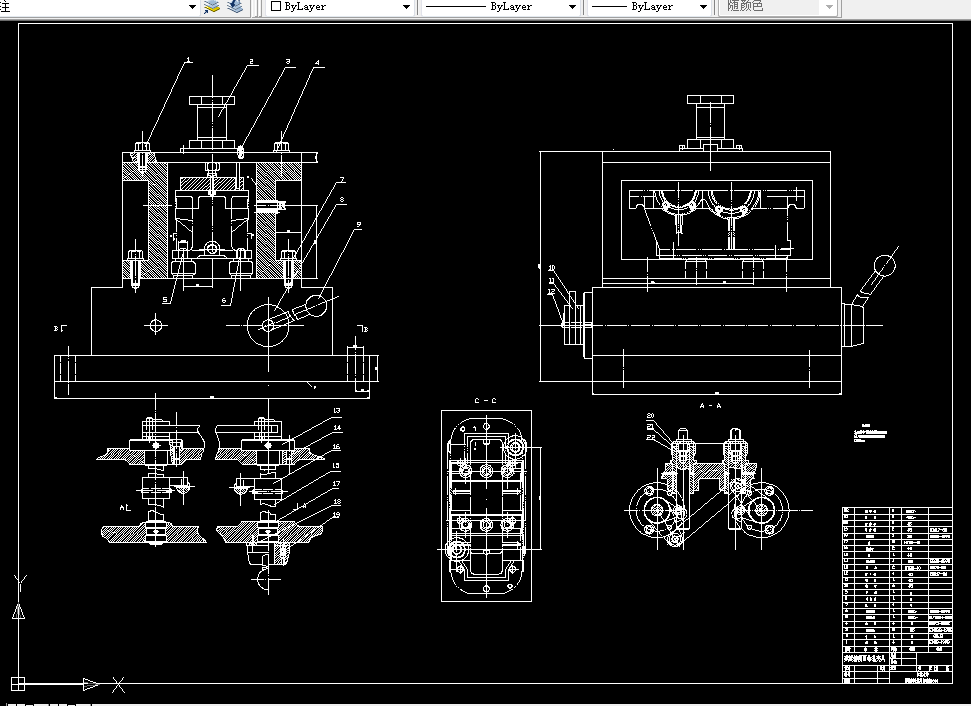The image size is (971, 706).
Task: Click balloon number 2 in front view
Action: [x=251, y=61]
